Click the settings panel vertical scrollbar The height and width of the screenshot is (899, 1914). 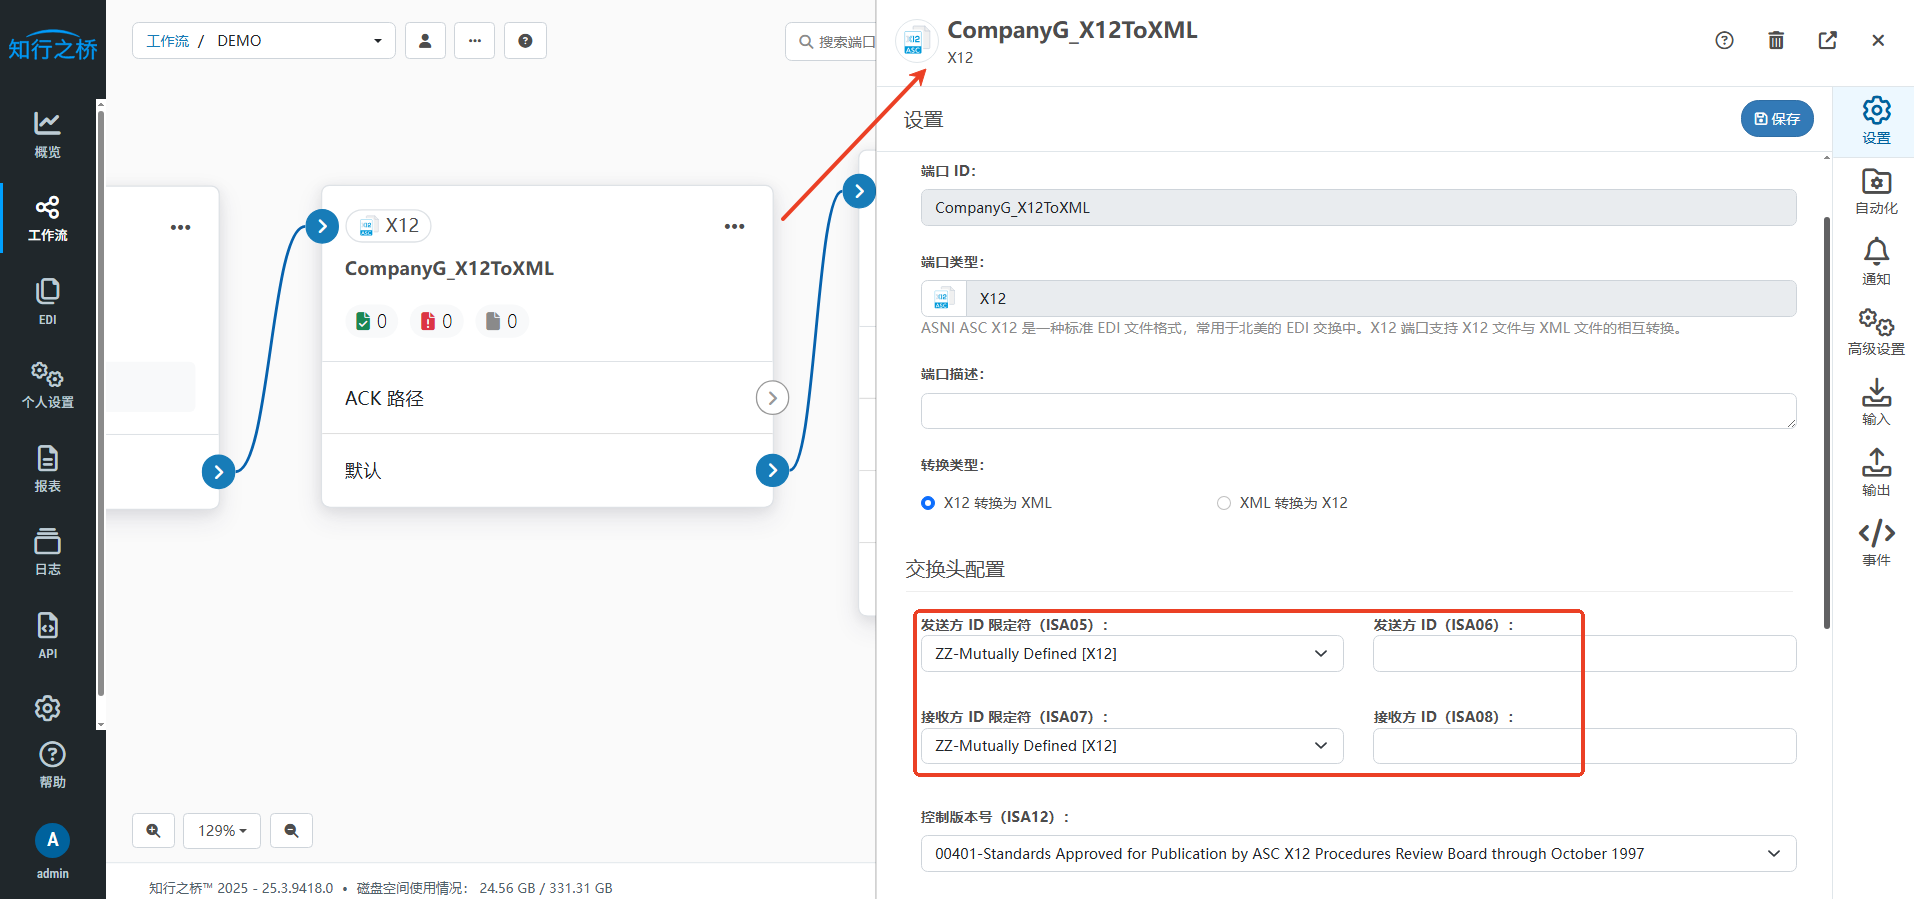click(1826, 420)
